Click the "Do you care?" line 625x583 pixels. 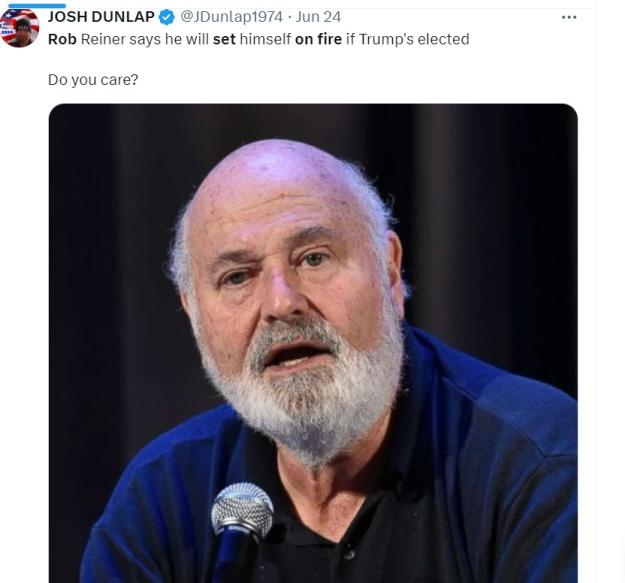[x=93, y=80]
